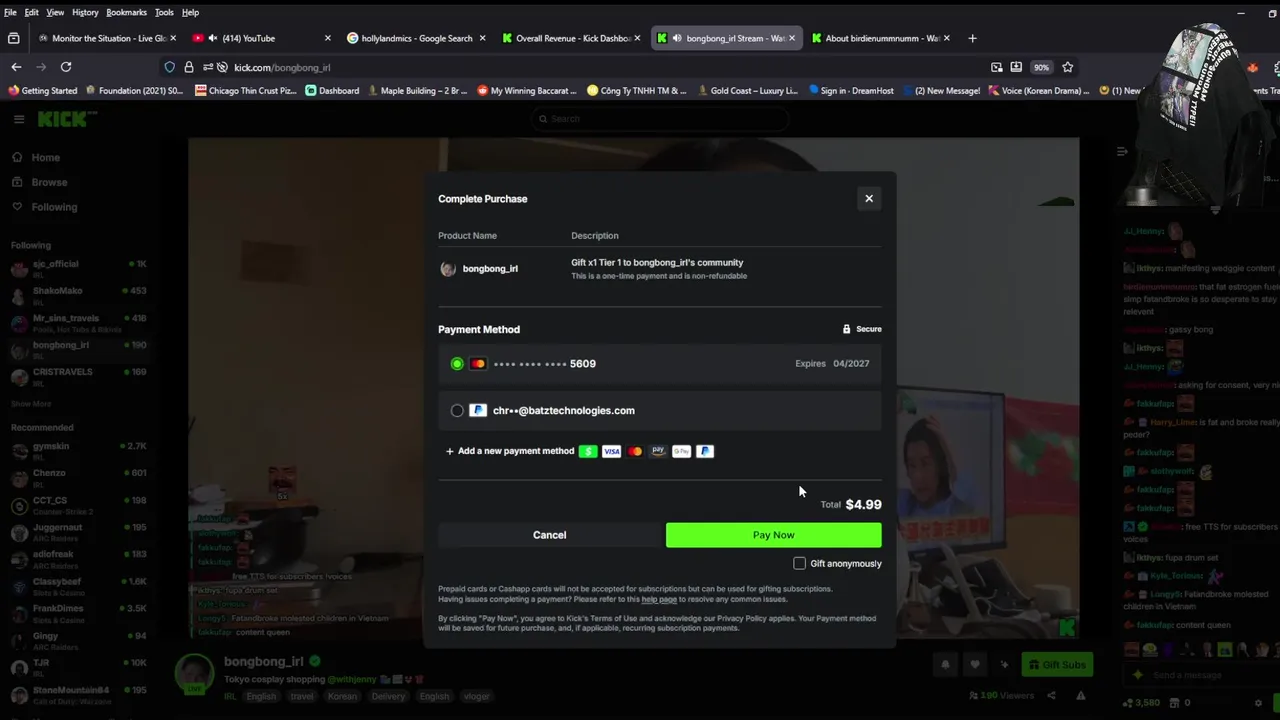Mute the bongbong_irl Stream tab audio
This screenshot has width=1280, height=720.
[x=677, y=38]
